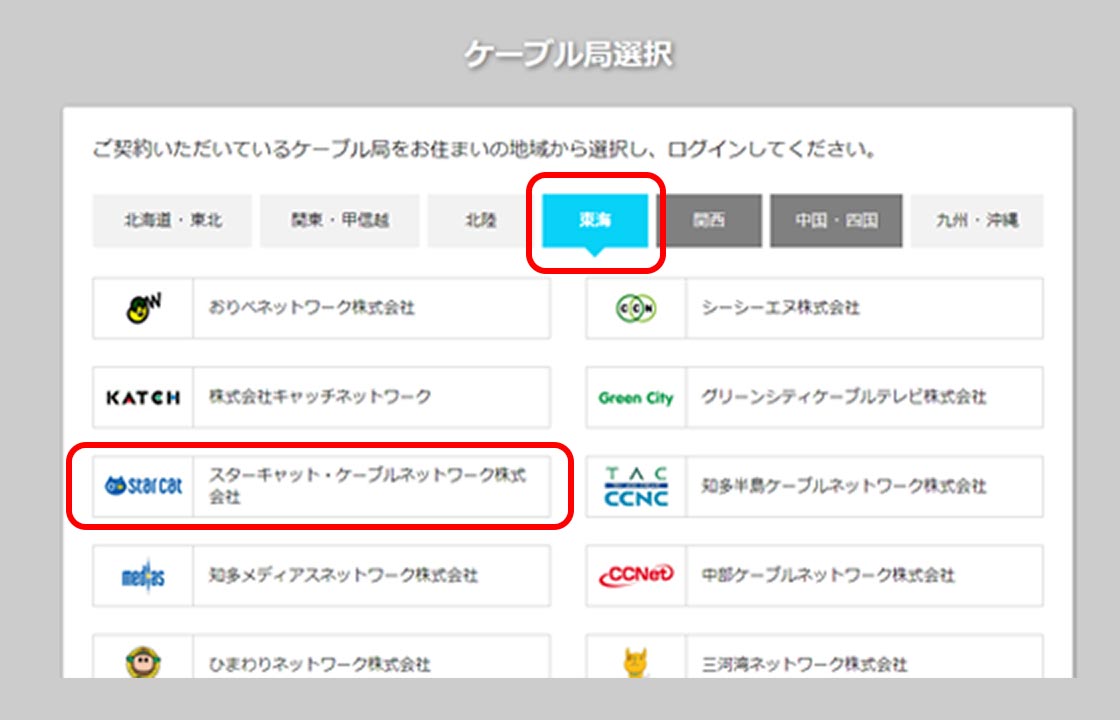Click the CCNet logo
The height and width of the screenshot is (720, 1120).
pos(636,576)
